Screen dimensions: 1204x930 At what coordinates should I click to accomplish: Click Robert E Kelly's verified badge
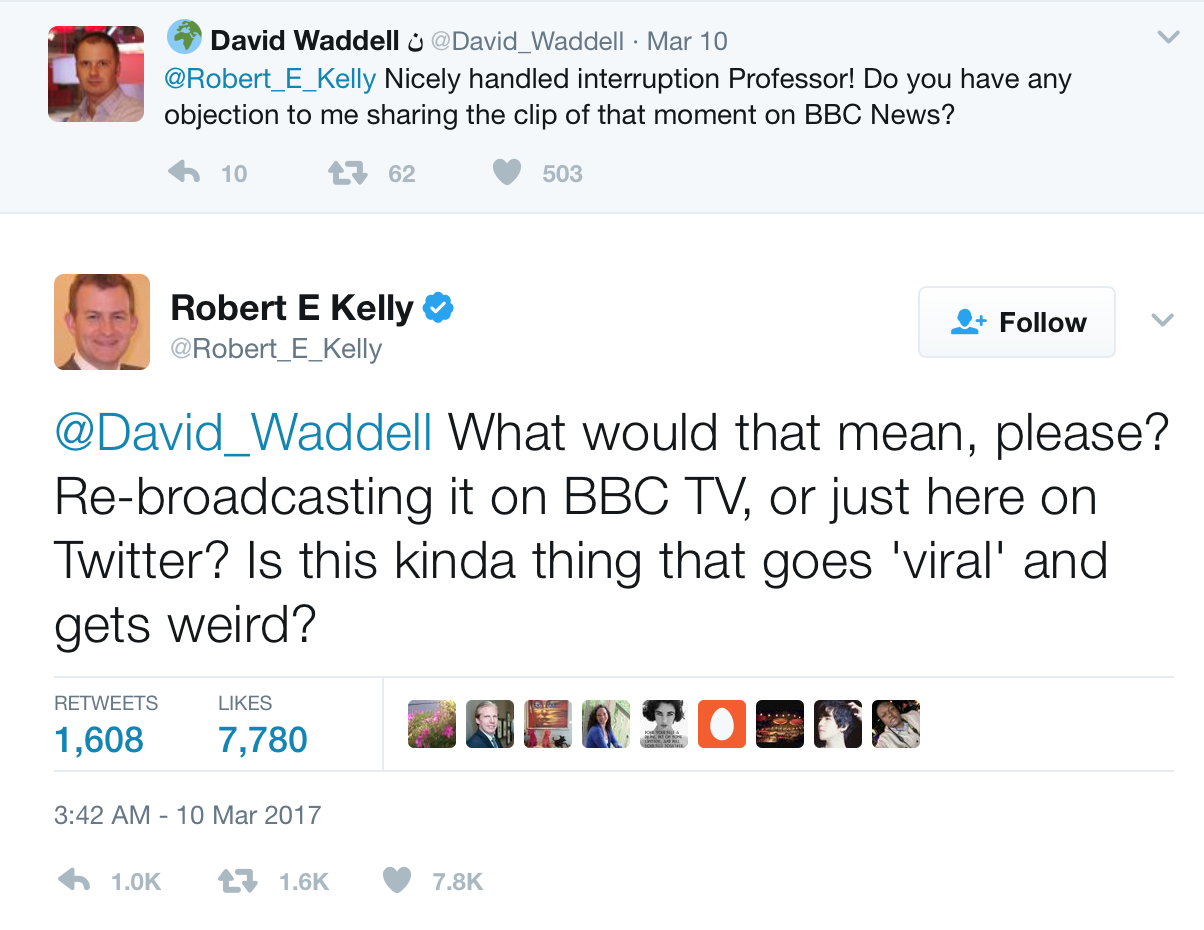(438, 308)
